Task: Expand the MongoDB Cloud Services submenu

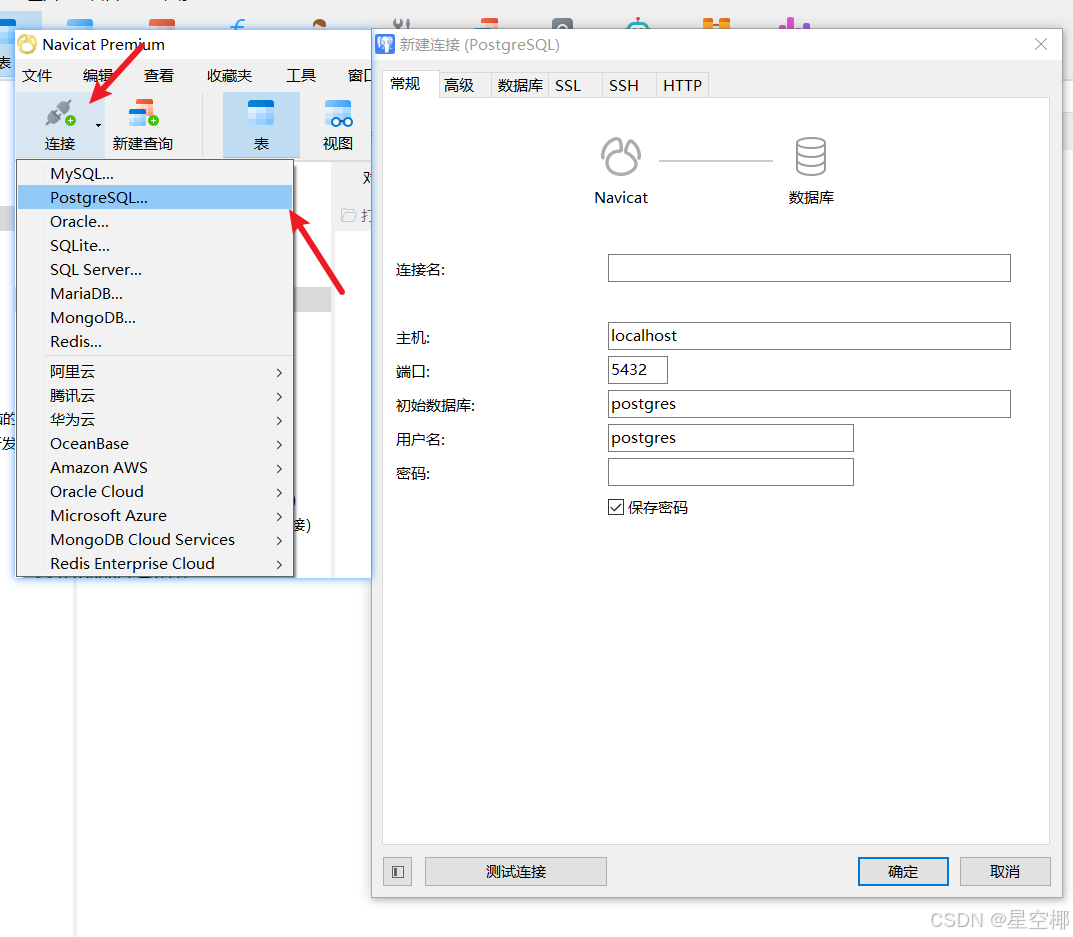Action: 155,539
